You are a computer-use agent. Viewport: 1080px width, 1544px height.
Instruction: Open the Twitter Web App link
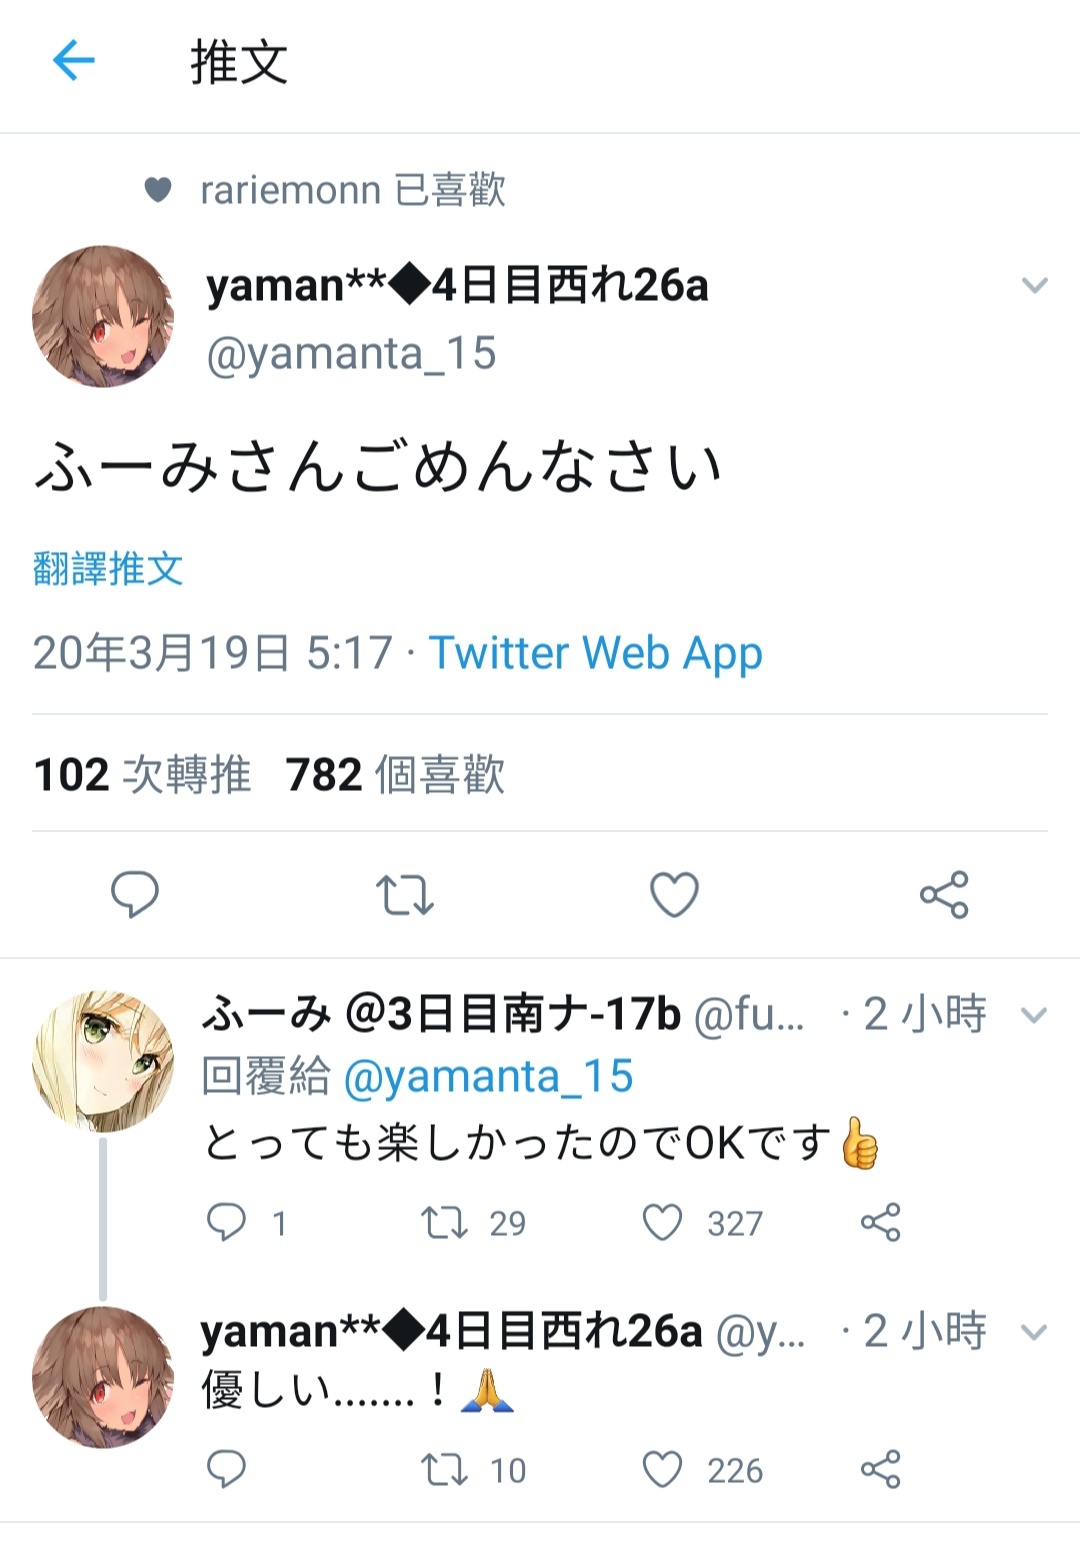click(596, 653)
